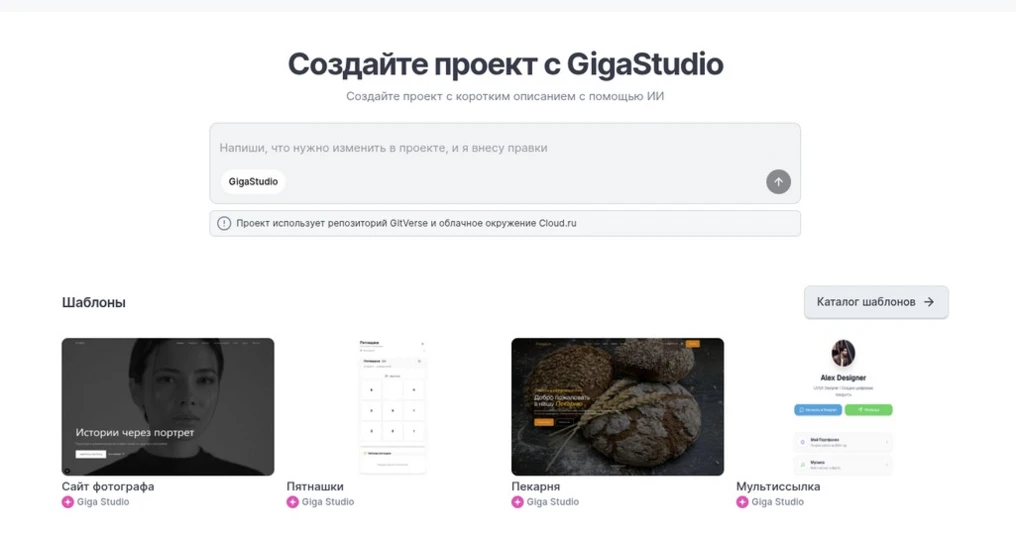Click the info icon in the GitVerse notice
The height and width of the screenshot is (536, 1016).
(224, 224)
